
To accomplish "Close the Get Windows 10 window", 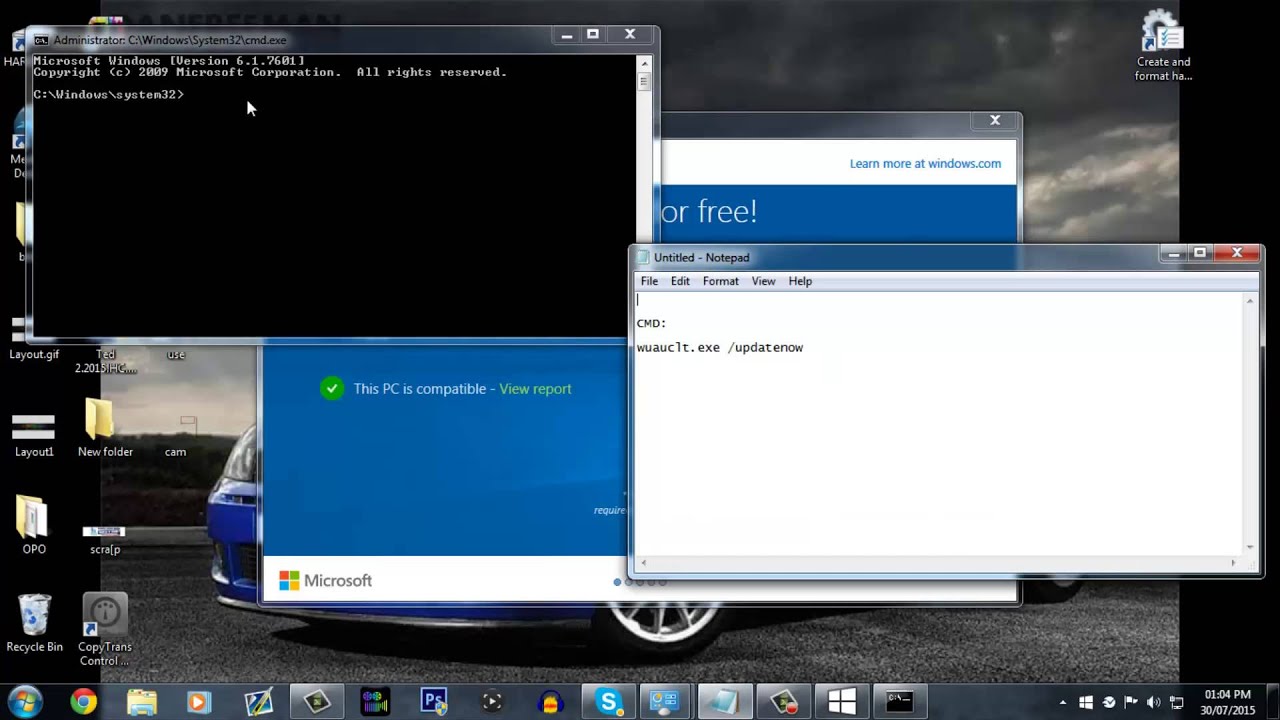I will click(995, 120).
